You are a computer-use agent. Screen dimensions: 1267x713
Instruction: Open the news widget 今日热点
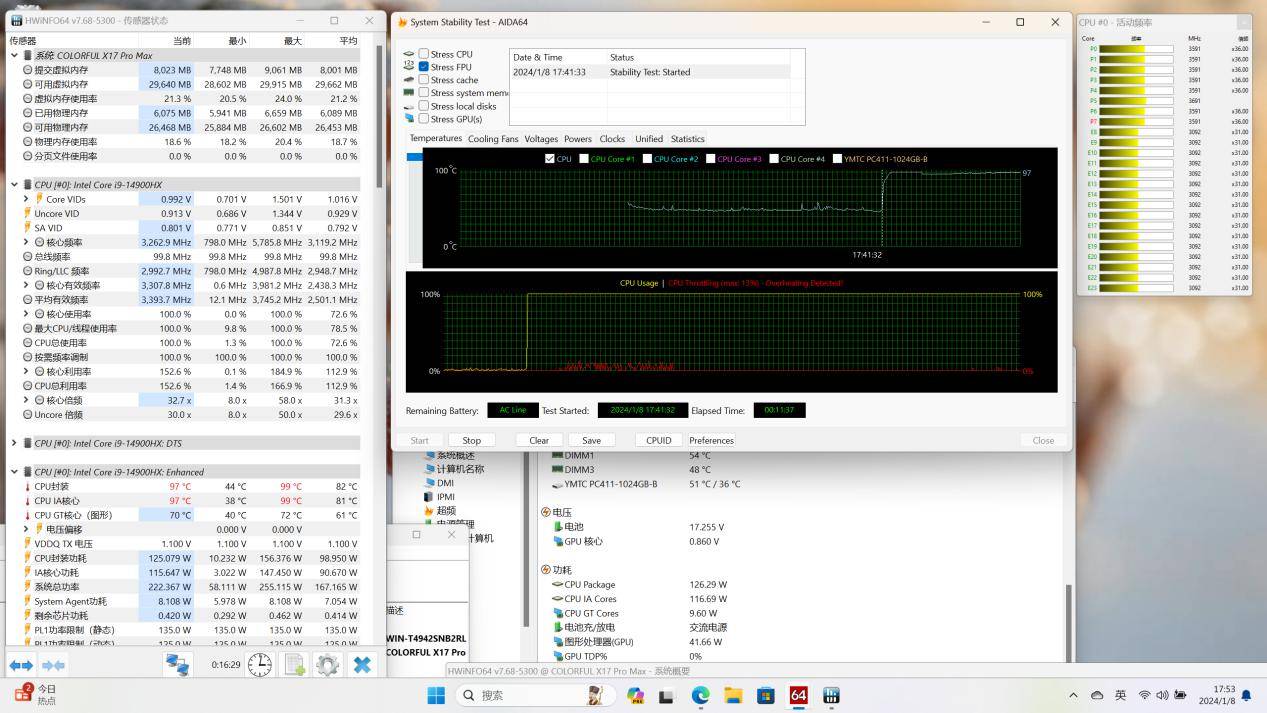pyautogui.click(x=36, y=694)
